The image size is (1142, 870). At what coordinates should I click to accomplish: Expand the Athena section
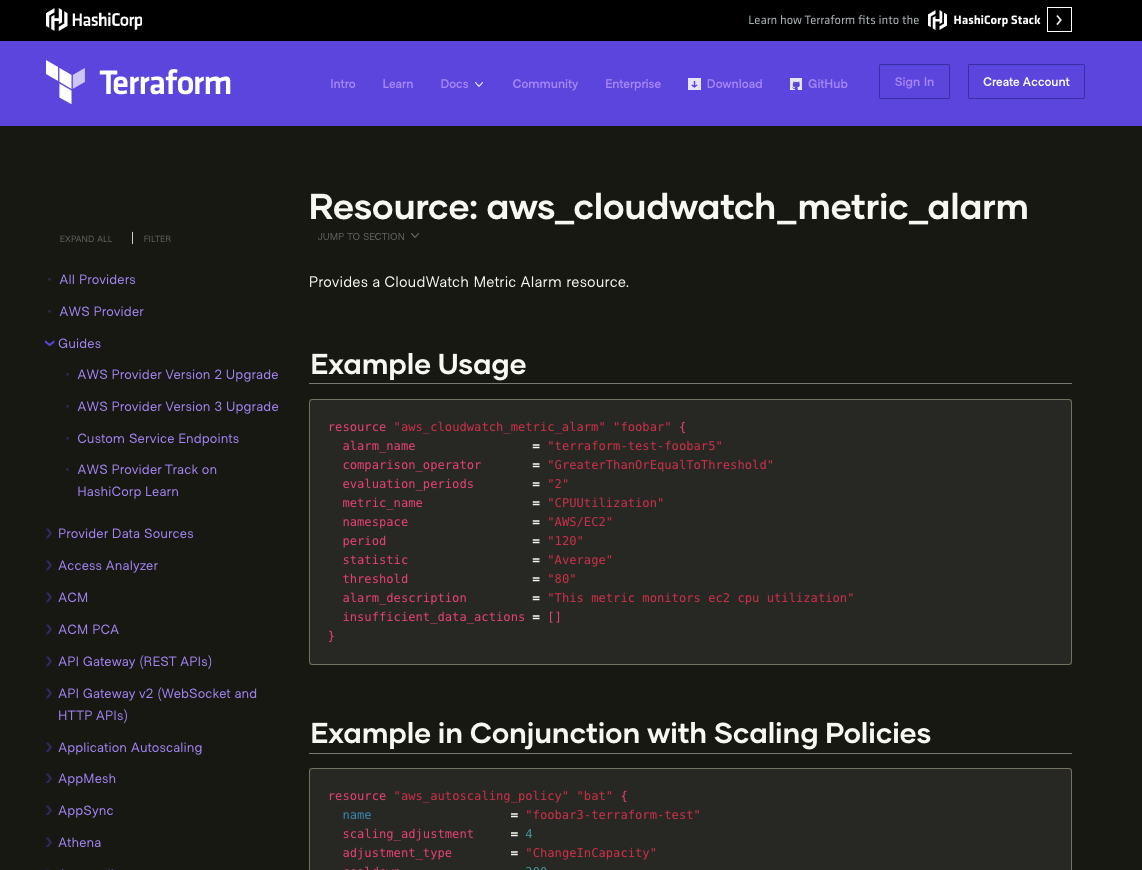tap(74, 843)
